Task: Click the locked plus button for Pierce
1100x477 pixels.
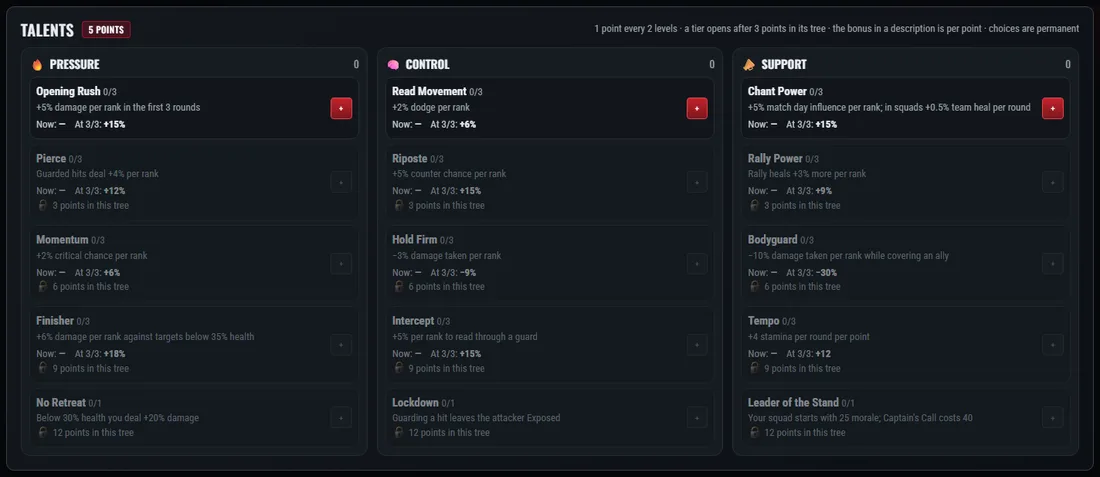Action: [x=342, y=182]
